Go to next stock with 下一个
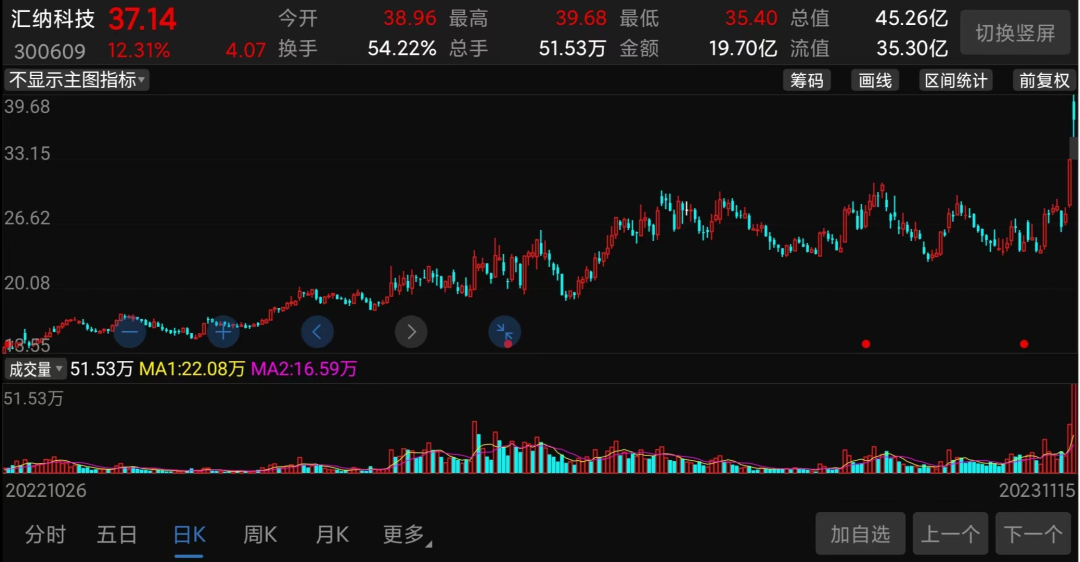 click(1033, 534)
